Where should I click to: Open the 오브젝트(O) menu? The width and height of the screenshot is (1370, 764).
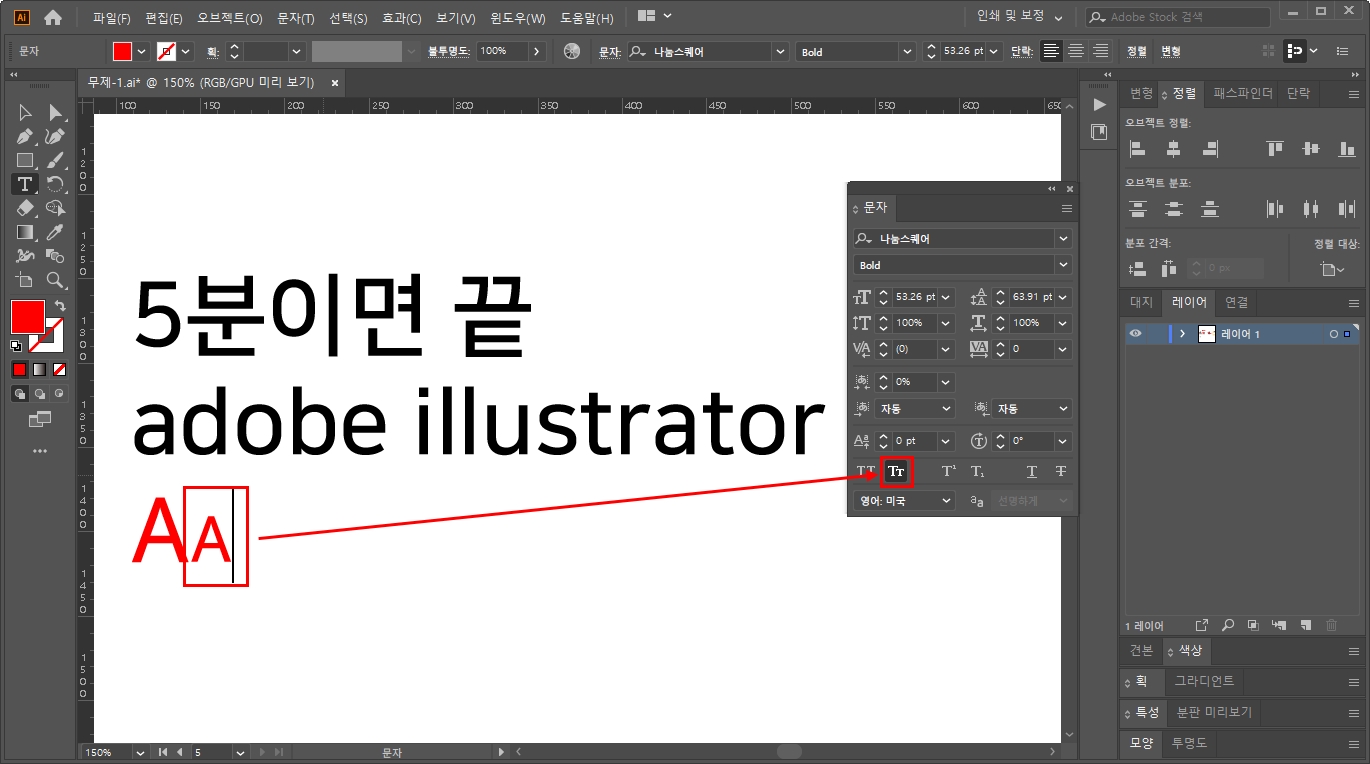point(230,18)
